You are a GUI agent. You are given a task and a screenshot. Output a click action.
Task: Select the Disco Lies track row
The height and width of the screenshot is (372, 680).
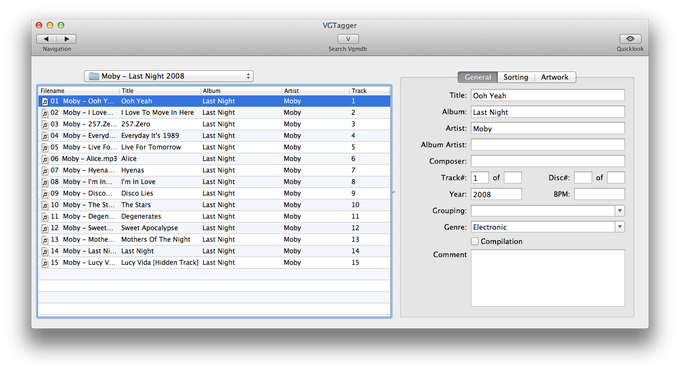click(x=214, y=193)
